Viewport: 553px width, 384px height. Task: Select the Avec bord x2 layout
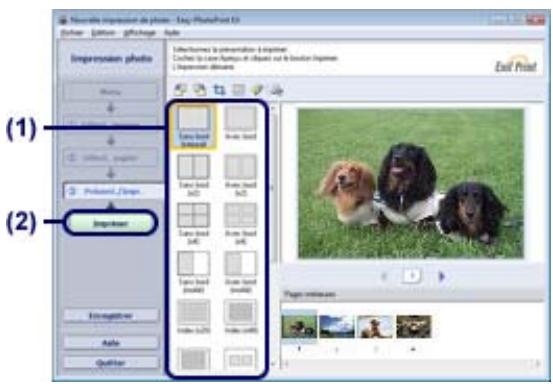point(241,175)
